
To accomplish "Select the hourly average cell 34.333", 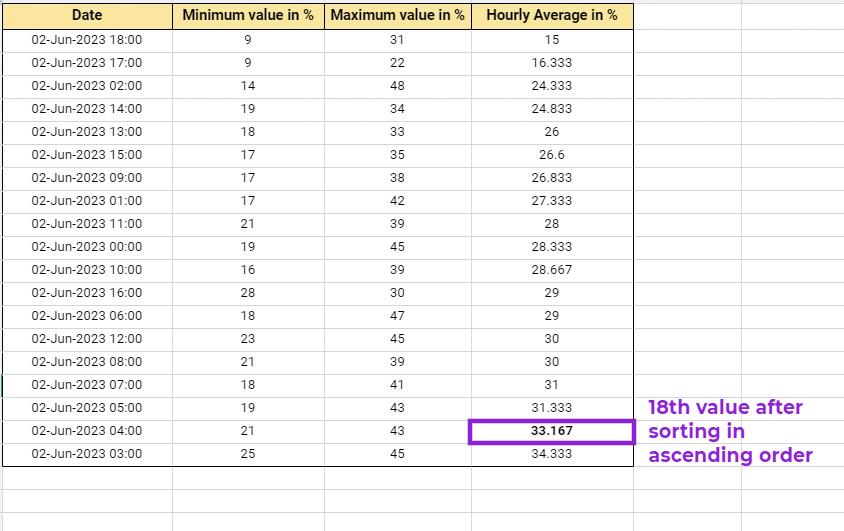I will [x=552, y=454].
